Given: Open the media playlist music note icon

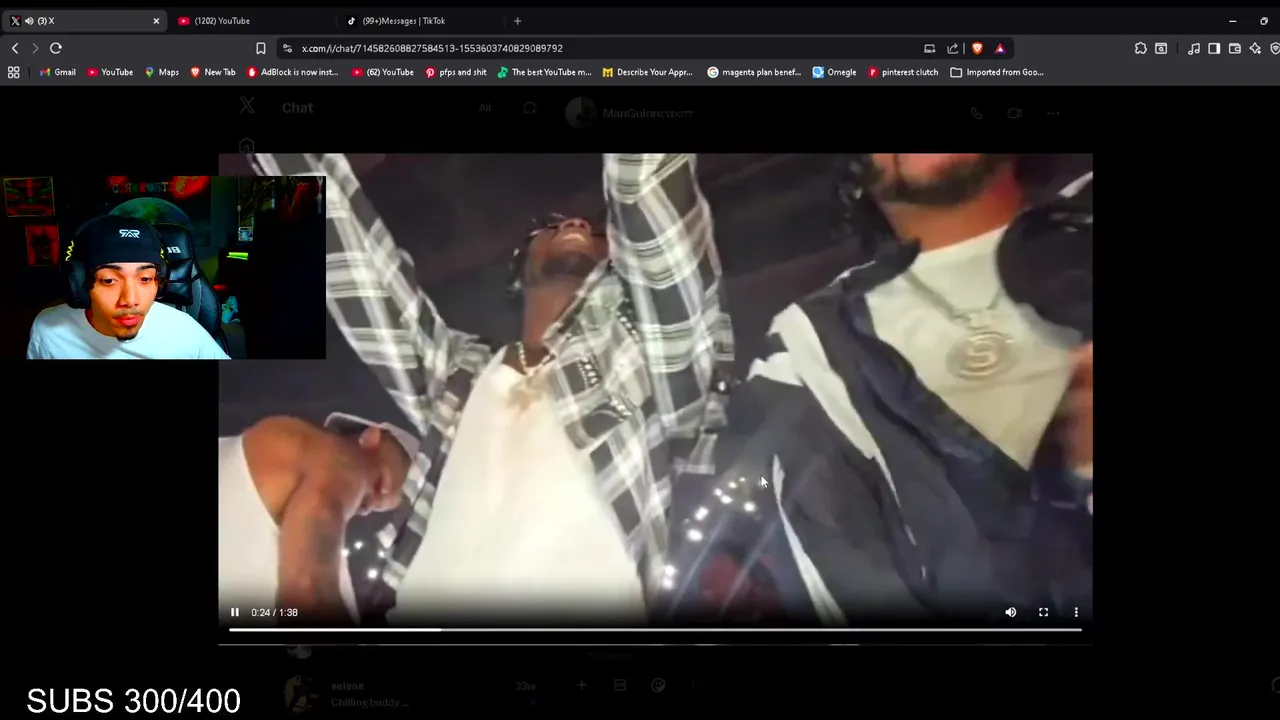Looking at the screenshot, I should coord(1194,48).
